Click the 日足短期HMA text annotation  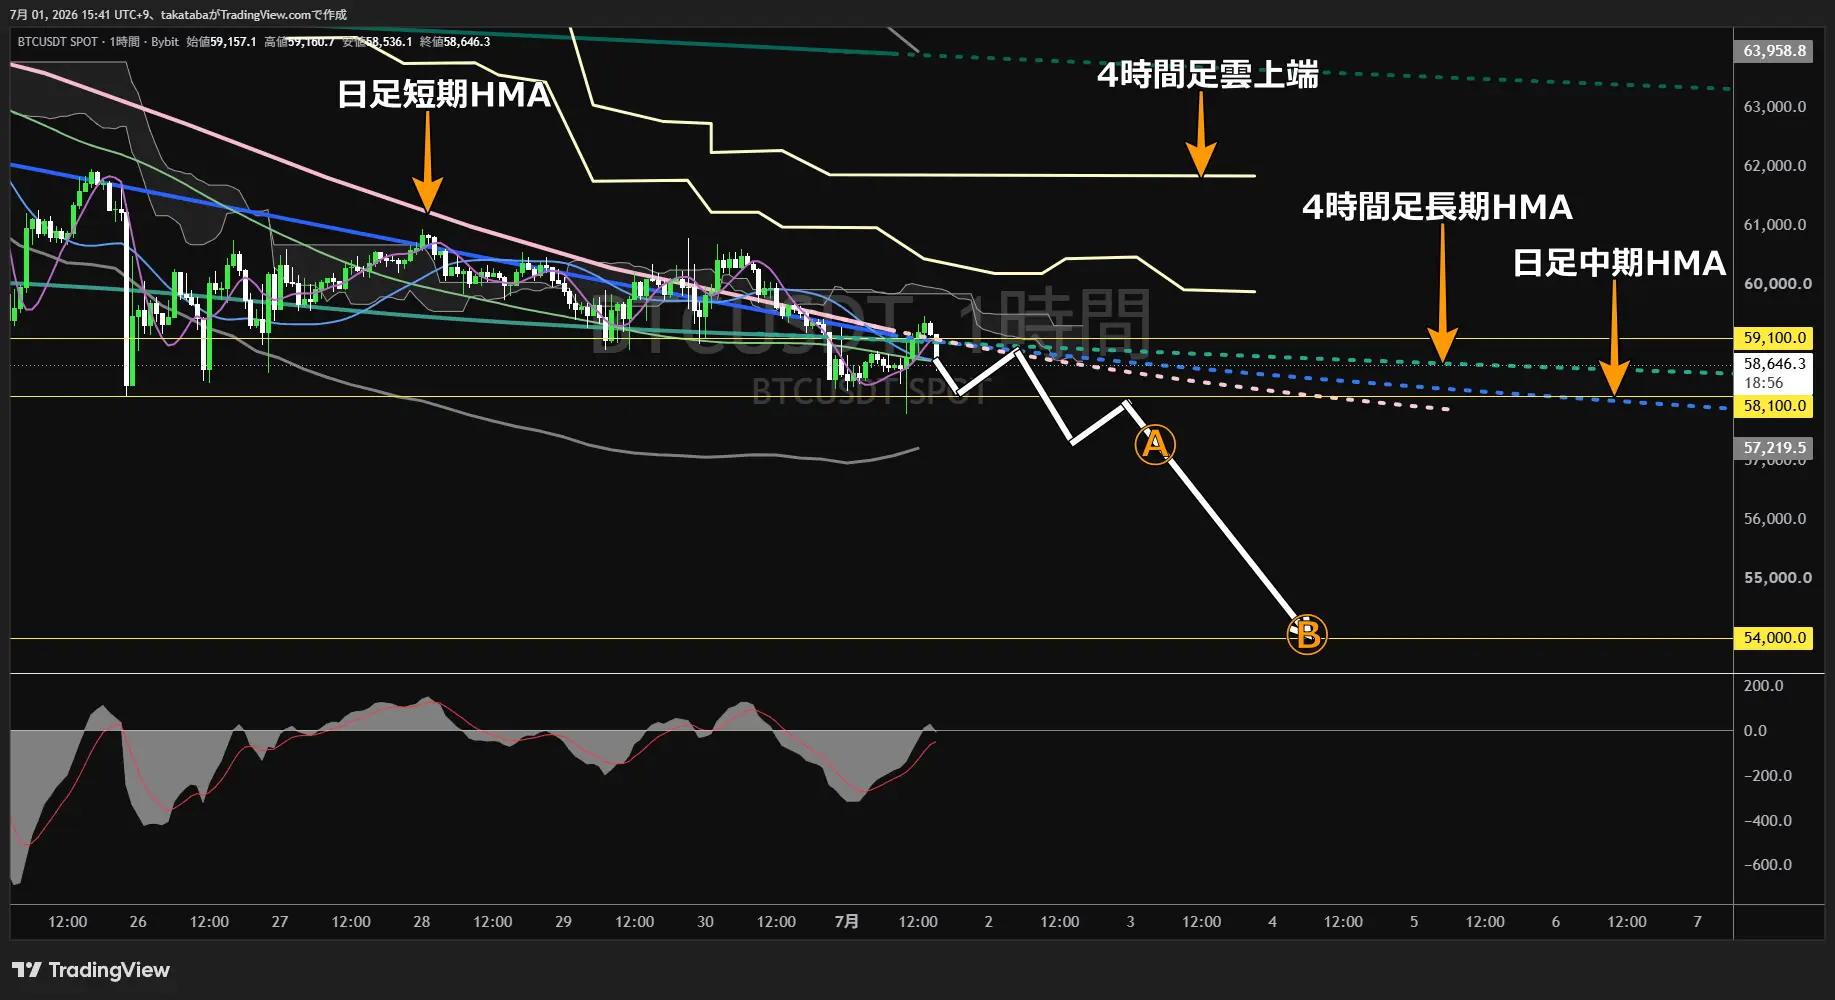pyautogui.click(x=444, y=94)
